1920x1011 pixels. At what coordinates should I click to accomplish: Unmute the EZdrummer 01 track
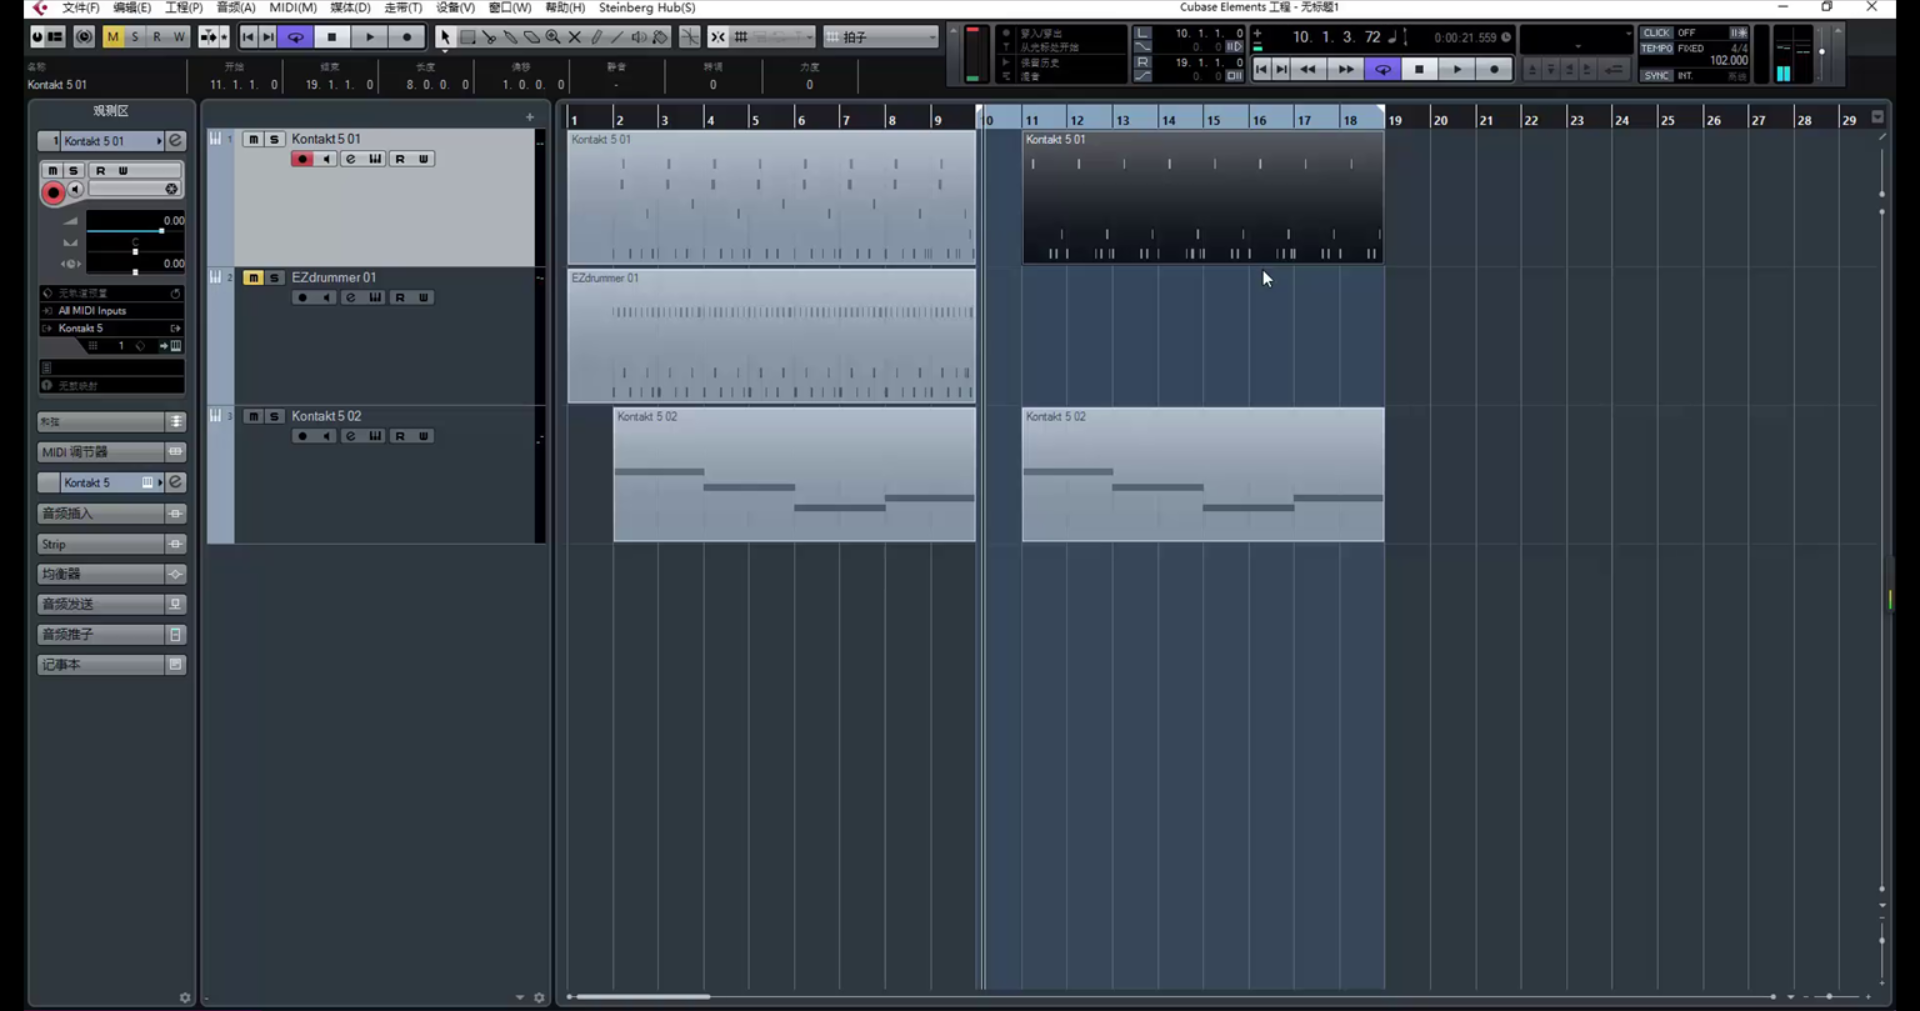253,277
